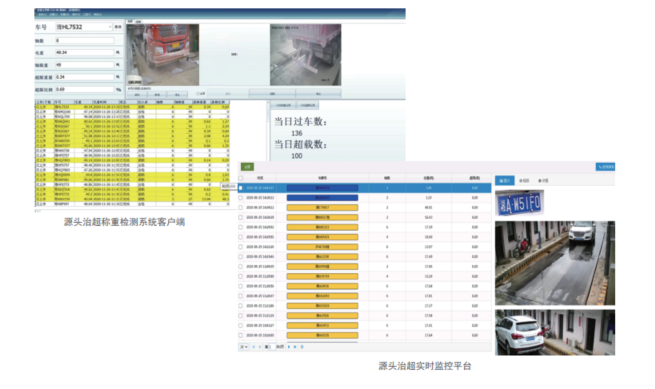Check the box on the highlighted blue row
The height and width of the screenshot is (389, 655).
(x=240, y=188)
